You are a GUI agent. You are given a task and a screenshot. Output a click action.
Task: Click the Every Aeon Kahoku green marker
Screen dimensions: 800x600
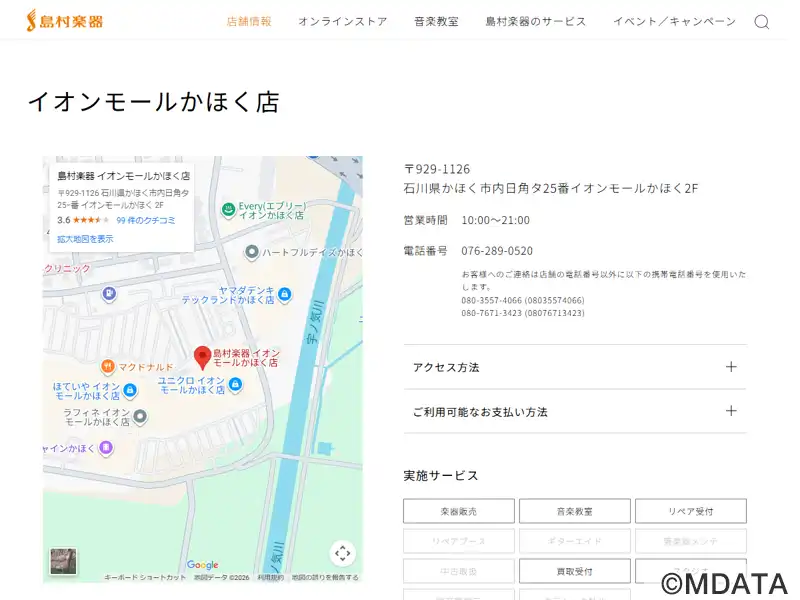pos(228,210)
